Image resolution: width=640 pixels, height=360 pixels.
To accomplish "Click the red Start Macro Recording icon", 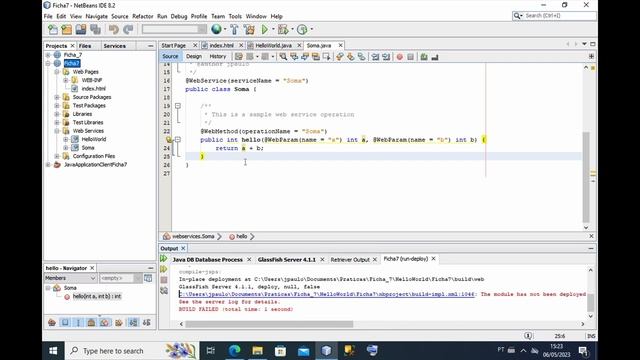I will [400, 57].
